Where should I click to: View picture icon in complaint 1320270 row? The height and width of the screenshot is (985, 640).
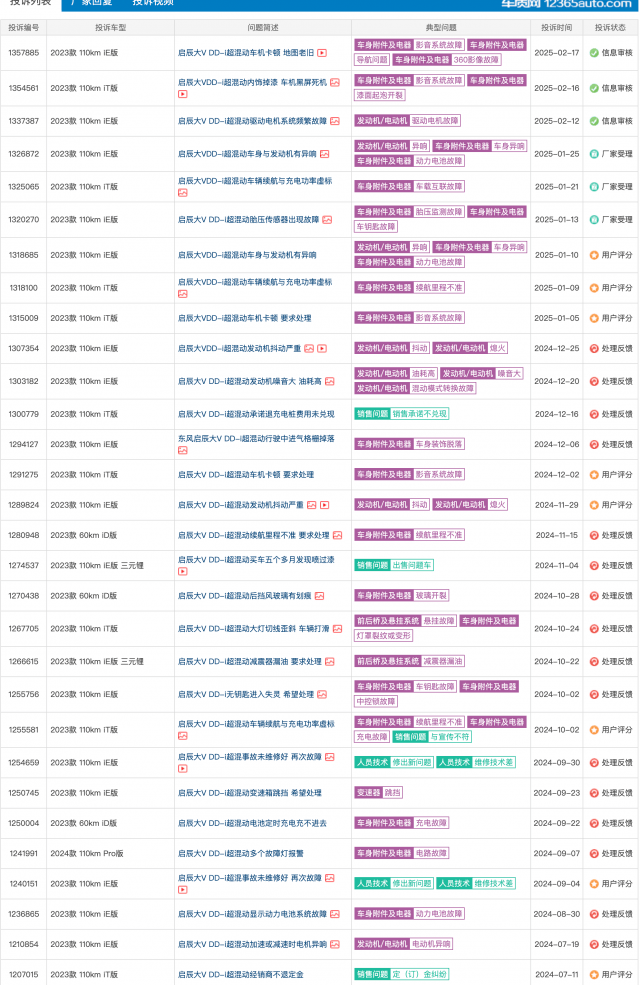327,220
